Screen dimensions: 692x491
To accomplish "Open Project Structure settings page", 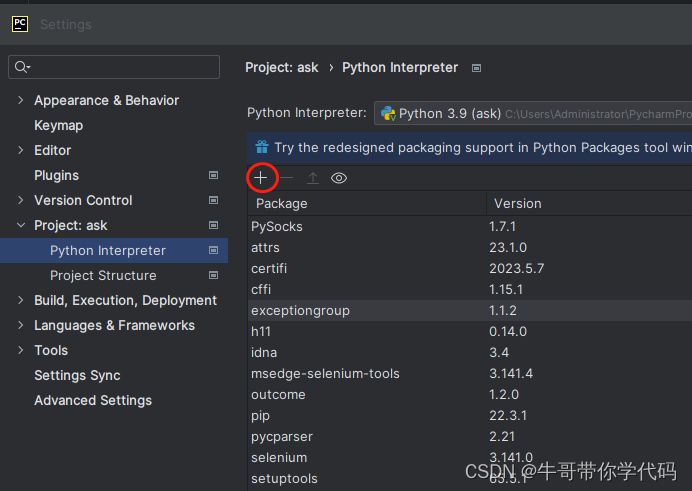I will [x=103, y=275].
